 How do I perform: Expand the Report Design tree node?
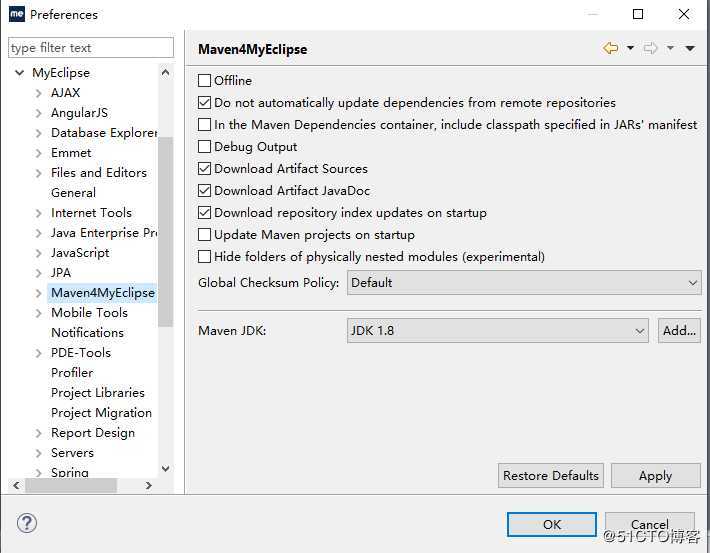tap(38, 433)
